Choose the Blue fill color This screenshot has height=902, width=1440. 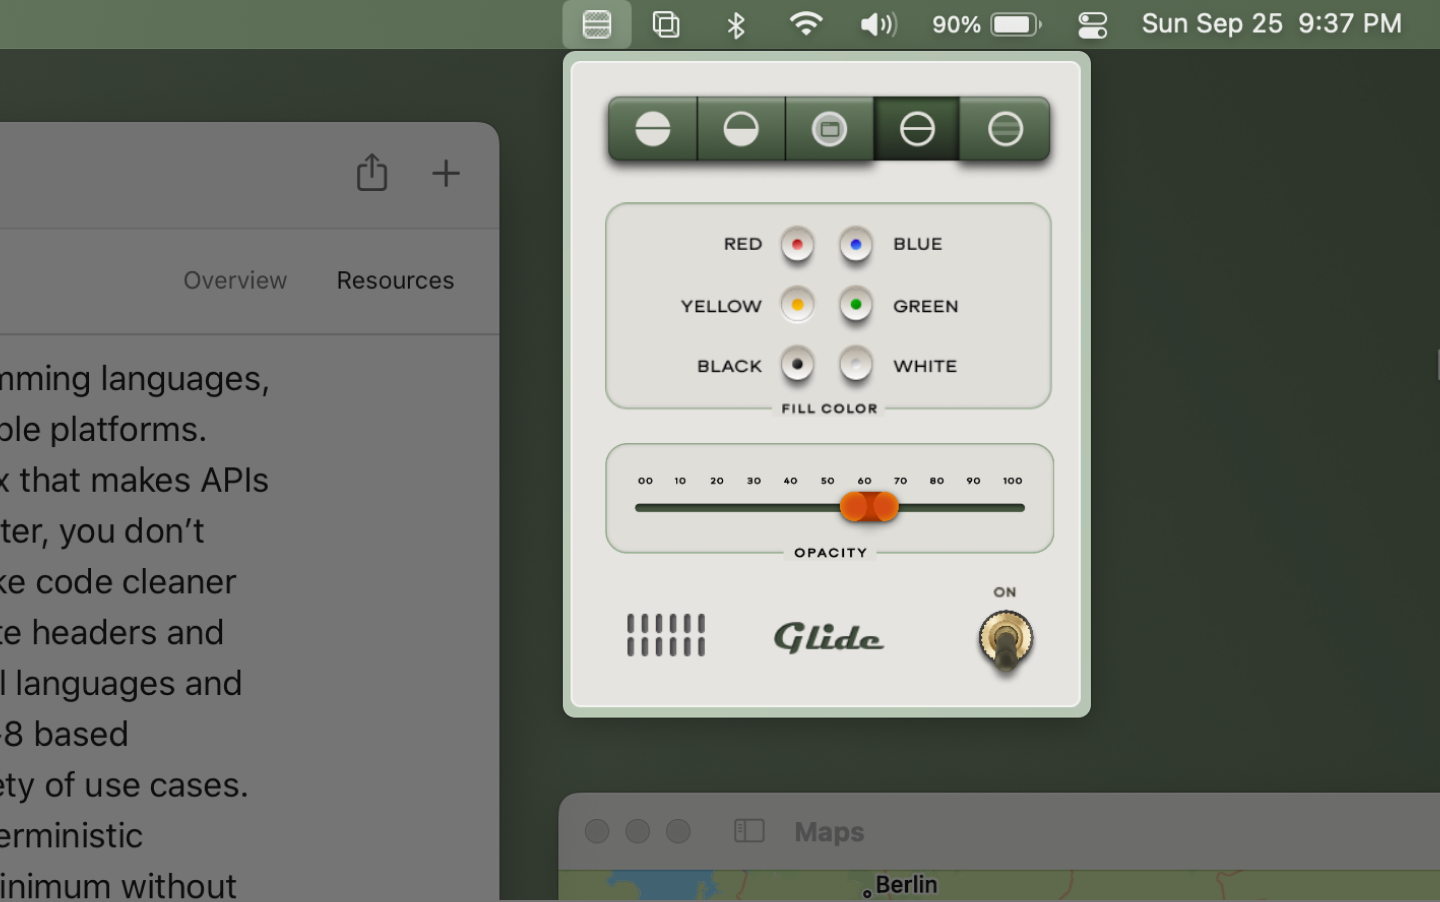point(856,244)
